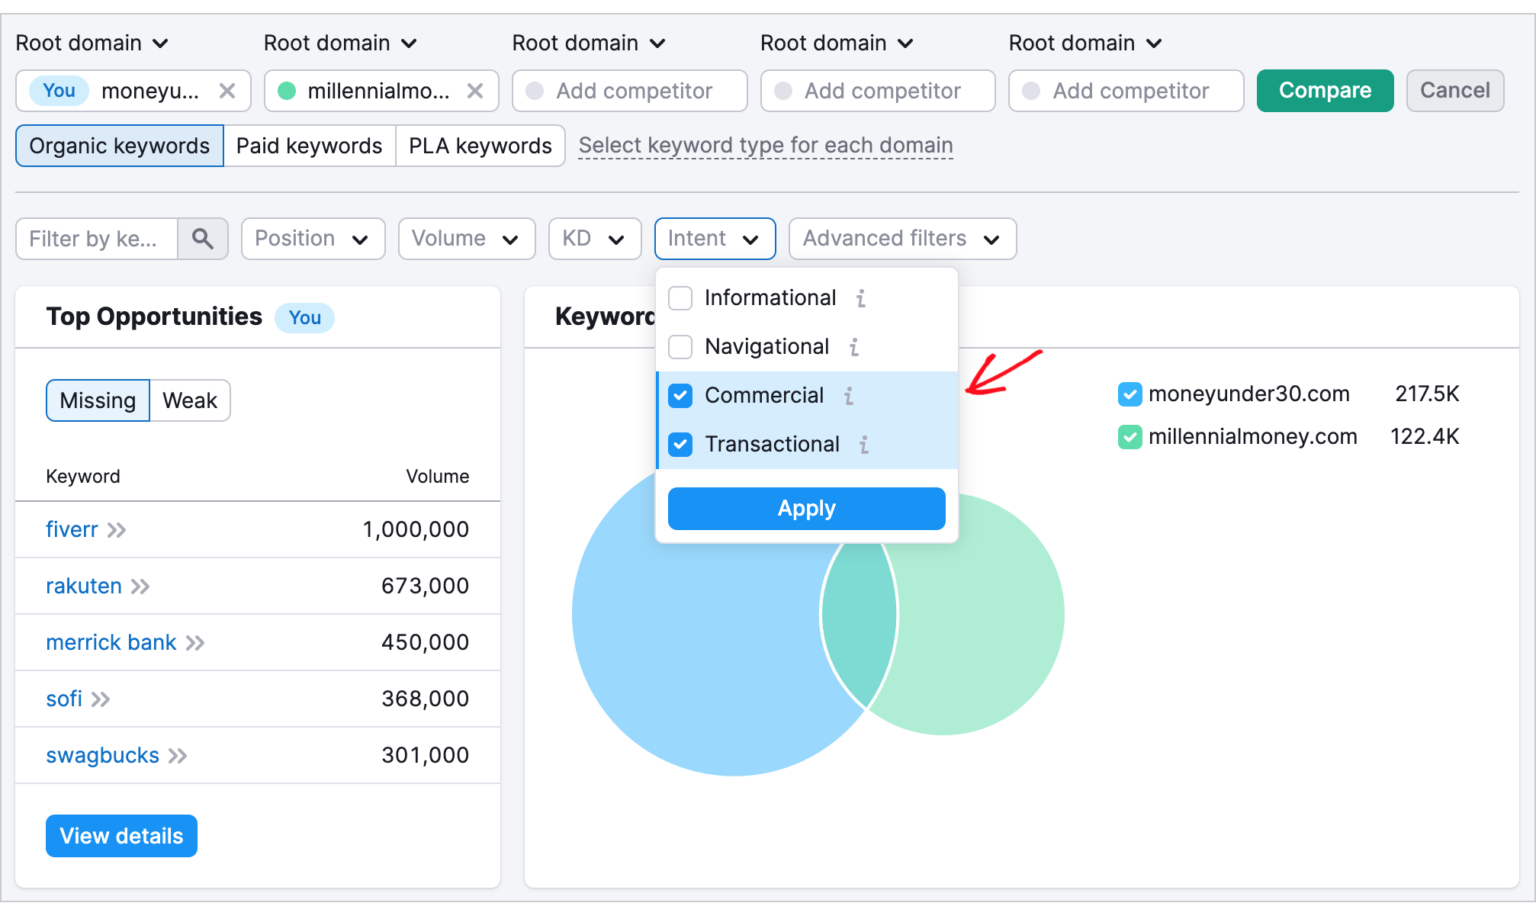
Task: Expand the Advanced filters dropdown
Action: [901, 238]
